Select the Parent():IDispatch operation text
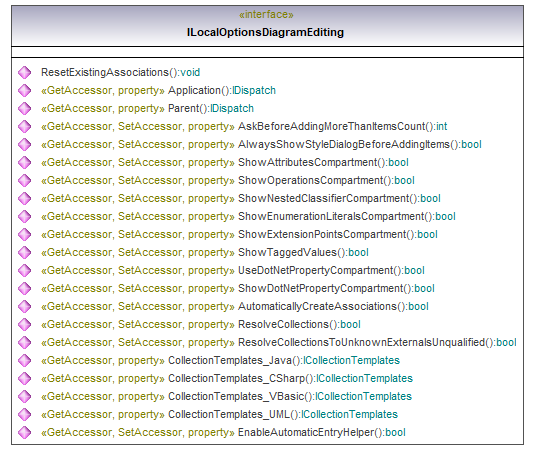Screen dimensions: 534x449 211,108
